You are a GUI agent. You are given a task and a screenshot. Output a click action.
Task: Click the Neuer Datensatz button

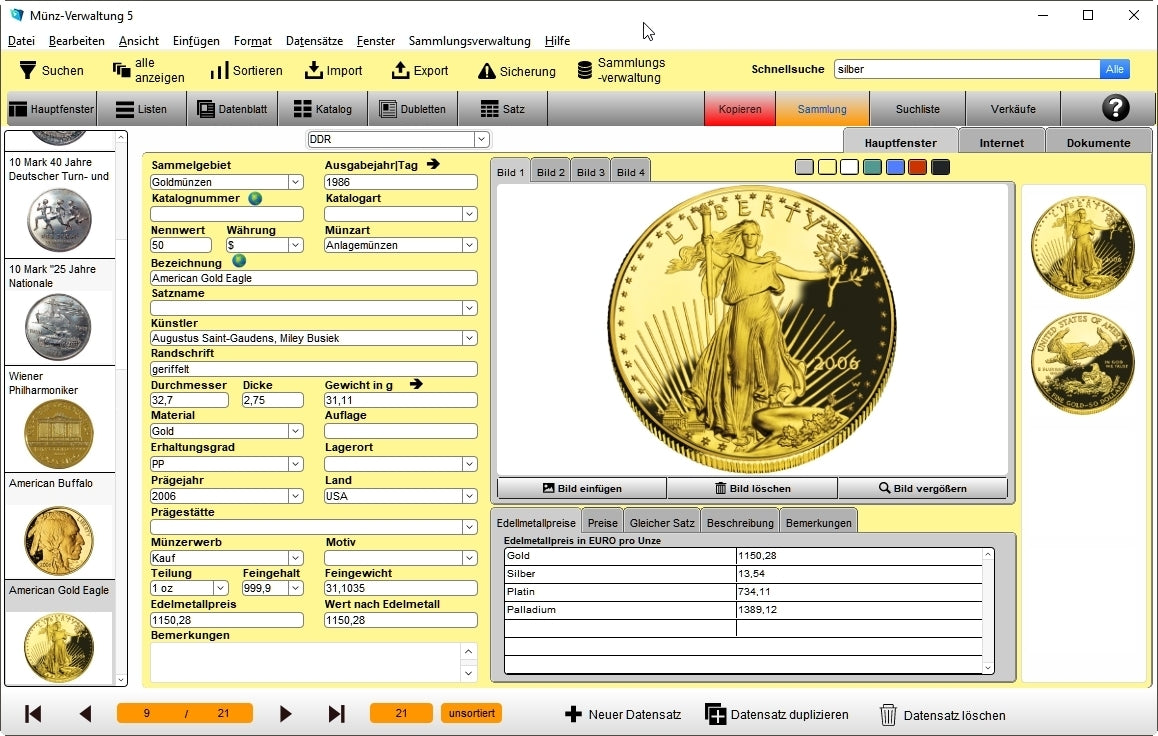click(623, 715)
